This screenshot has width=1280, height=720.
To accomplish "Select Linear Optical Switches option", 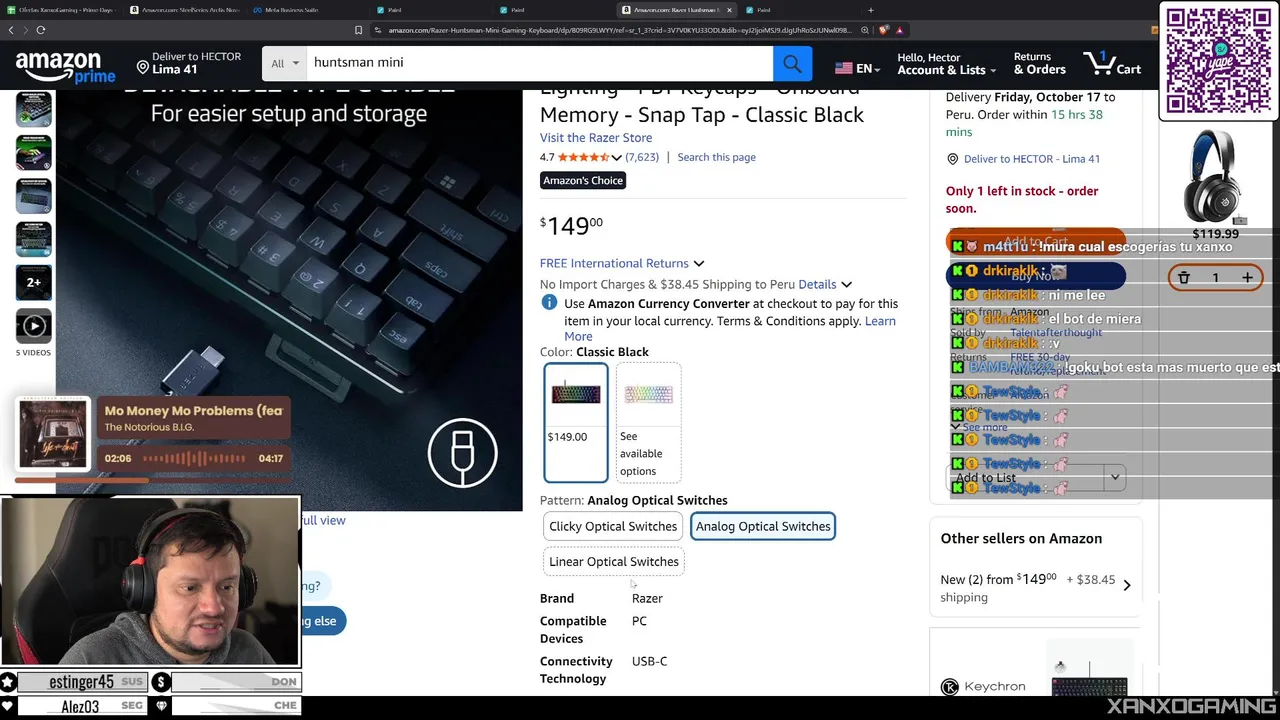I will 614,561.
